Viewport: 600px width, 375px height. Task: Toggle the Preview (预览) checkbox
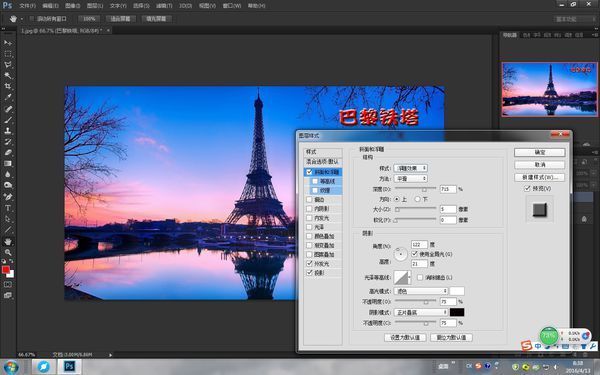(x=527, y=189)
